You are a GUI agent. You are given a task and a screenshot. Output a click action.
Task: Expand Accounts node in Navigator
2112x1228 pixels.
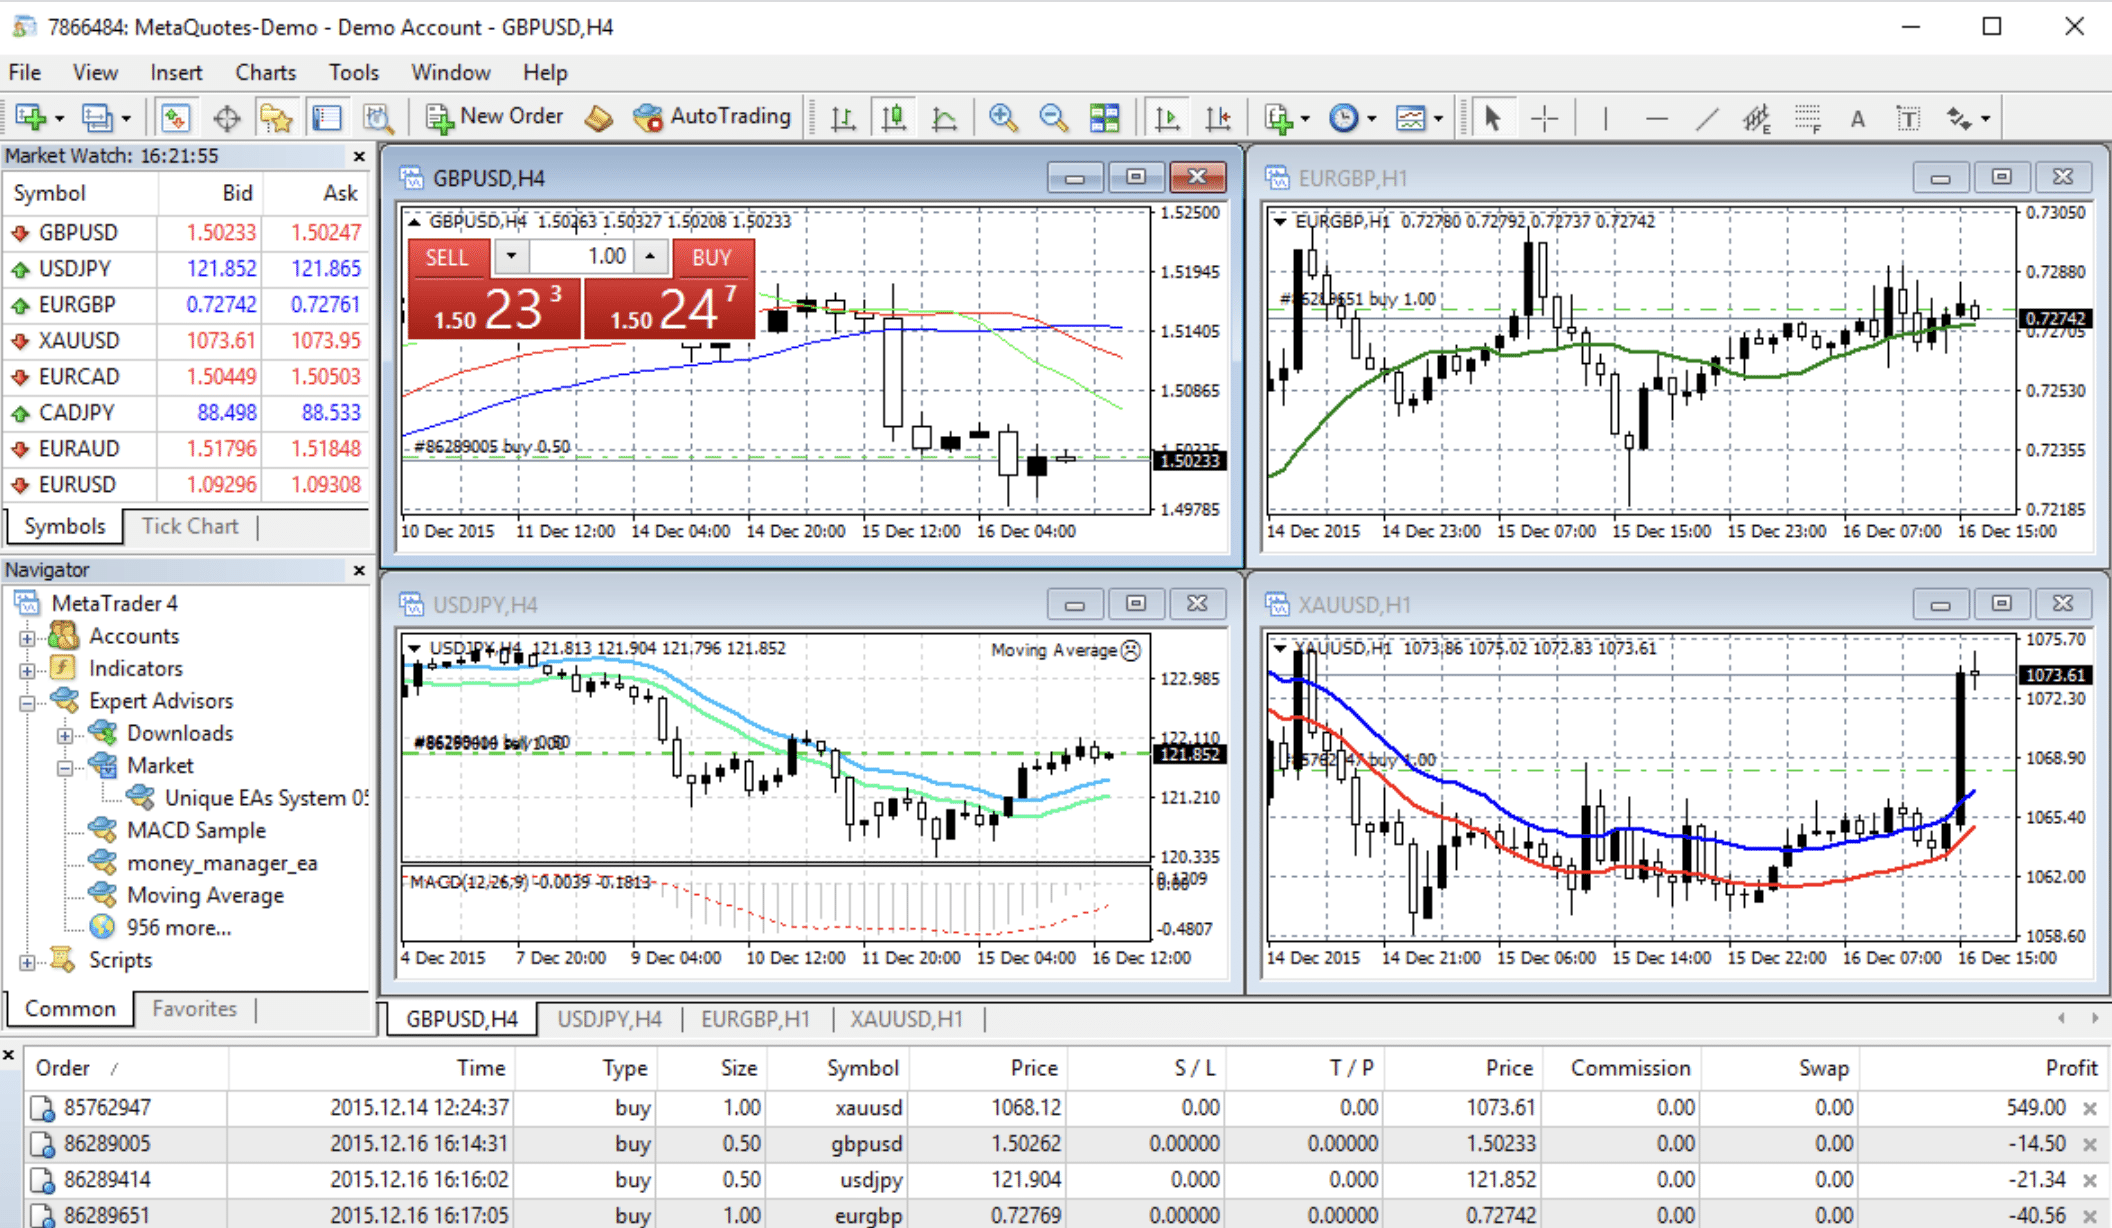point(27,638)
